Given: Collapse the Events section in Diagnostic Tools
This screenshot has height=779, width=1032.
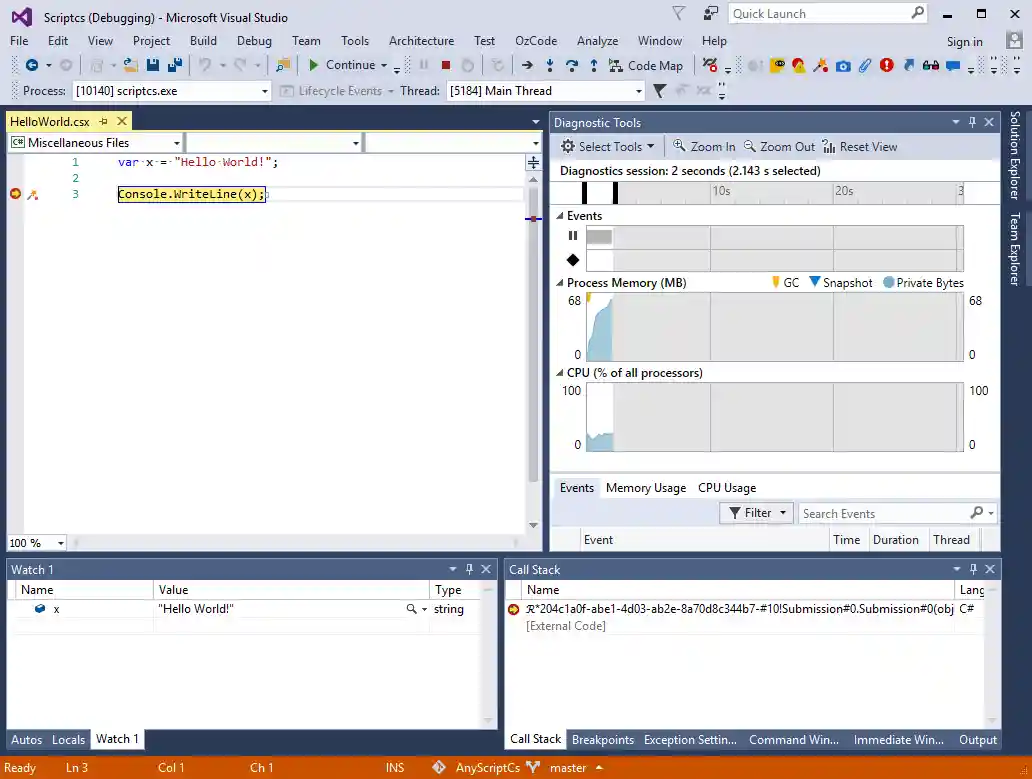Looking at the screenshot, I should (x=559, y=216).
